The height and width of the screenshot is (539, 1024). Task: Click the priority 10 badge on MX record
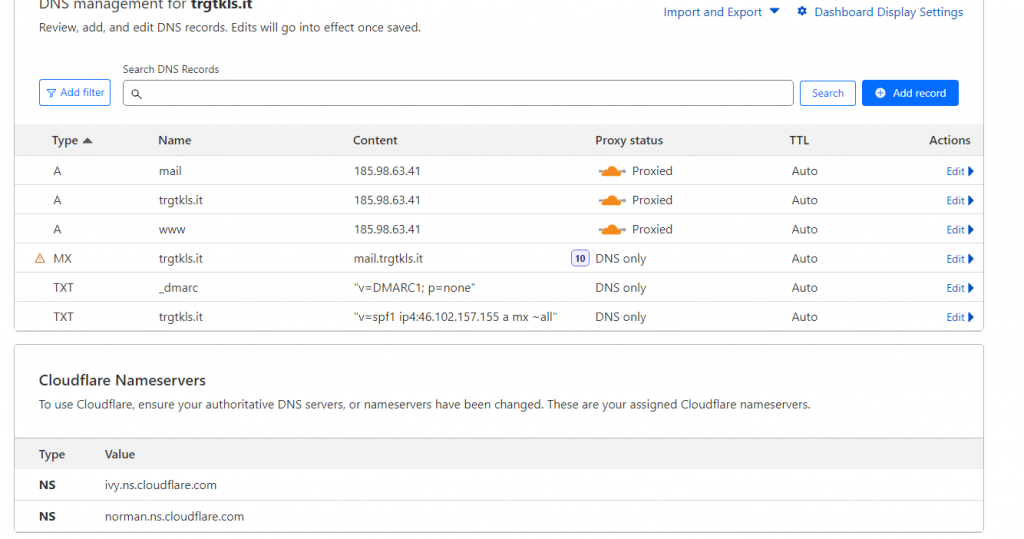pos(580,258)
